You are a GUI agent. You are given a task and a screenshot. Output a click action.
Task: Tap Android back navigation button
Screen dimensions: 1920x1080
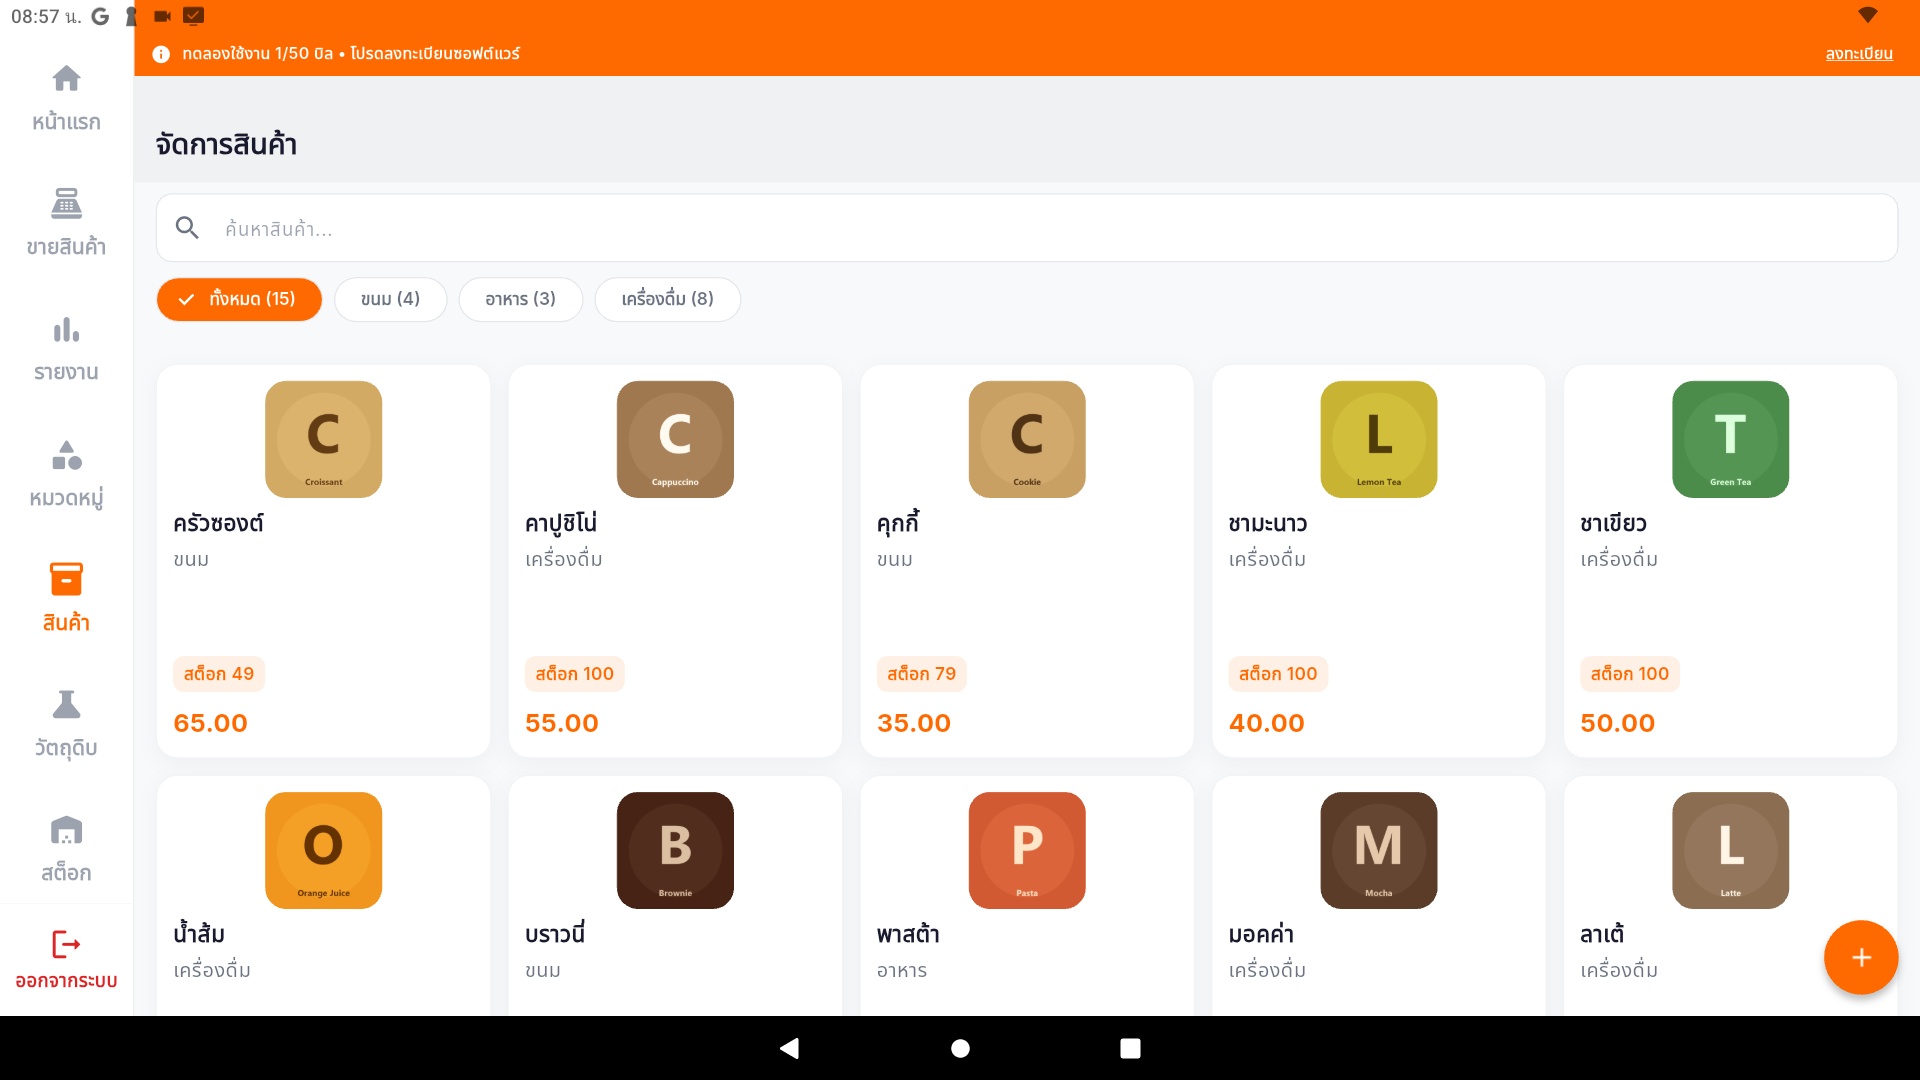tap(789, 1048)
